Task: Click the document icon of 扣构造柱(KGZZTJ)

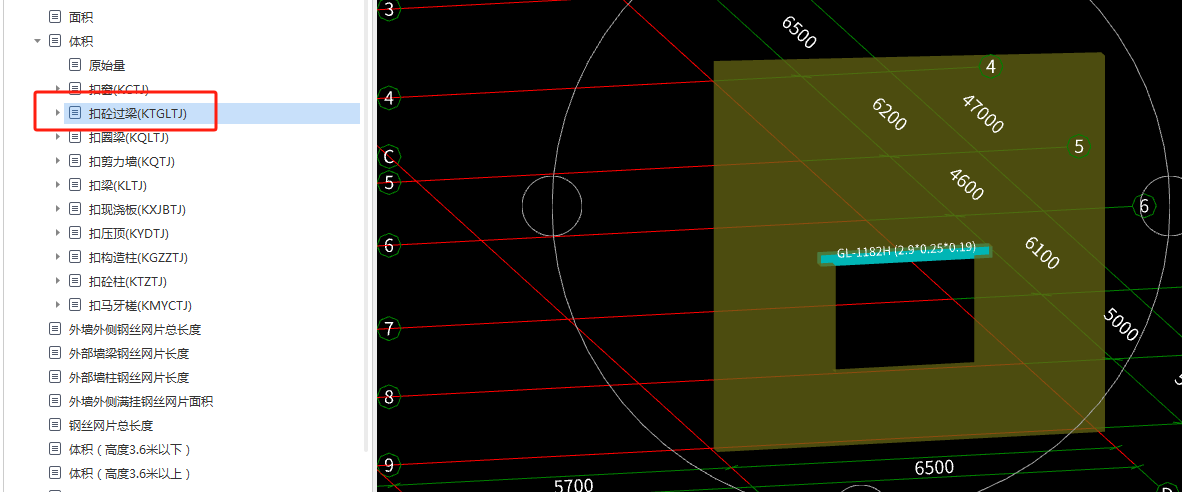Action: [x=74, y=257]
